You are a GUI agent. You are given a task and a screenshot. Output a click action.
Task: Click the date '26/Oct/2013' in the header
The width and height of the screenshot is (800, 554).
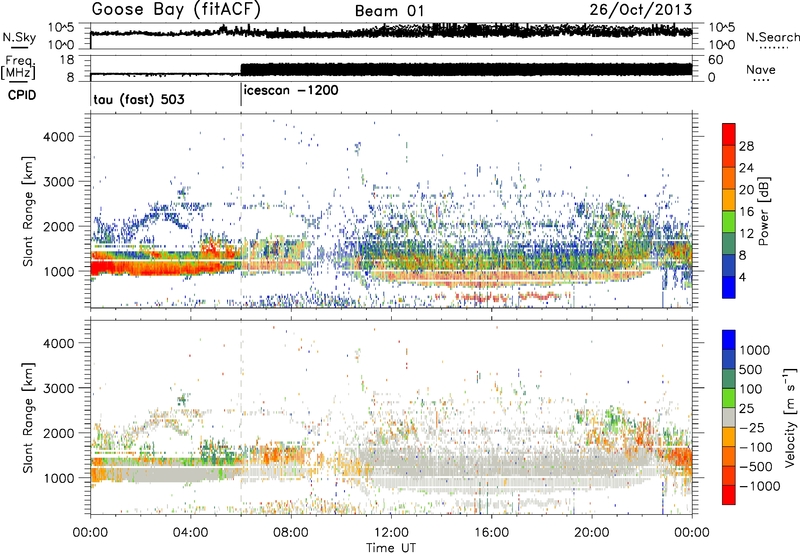pos(641,10)
